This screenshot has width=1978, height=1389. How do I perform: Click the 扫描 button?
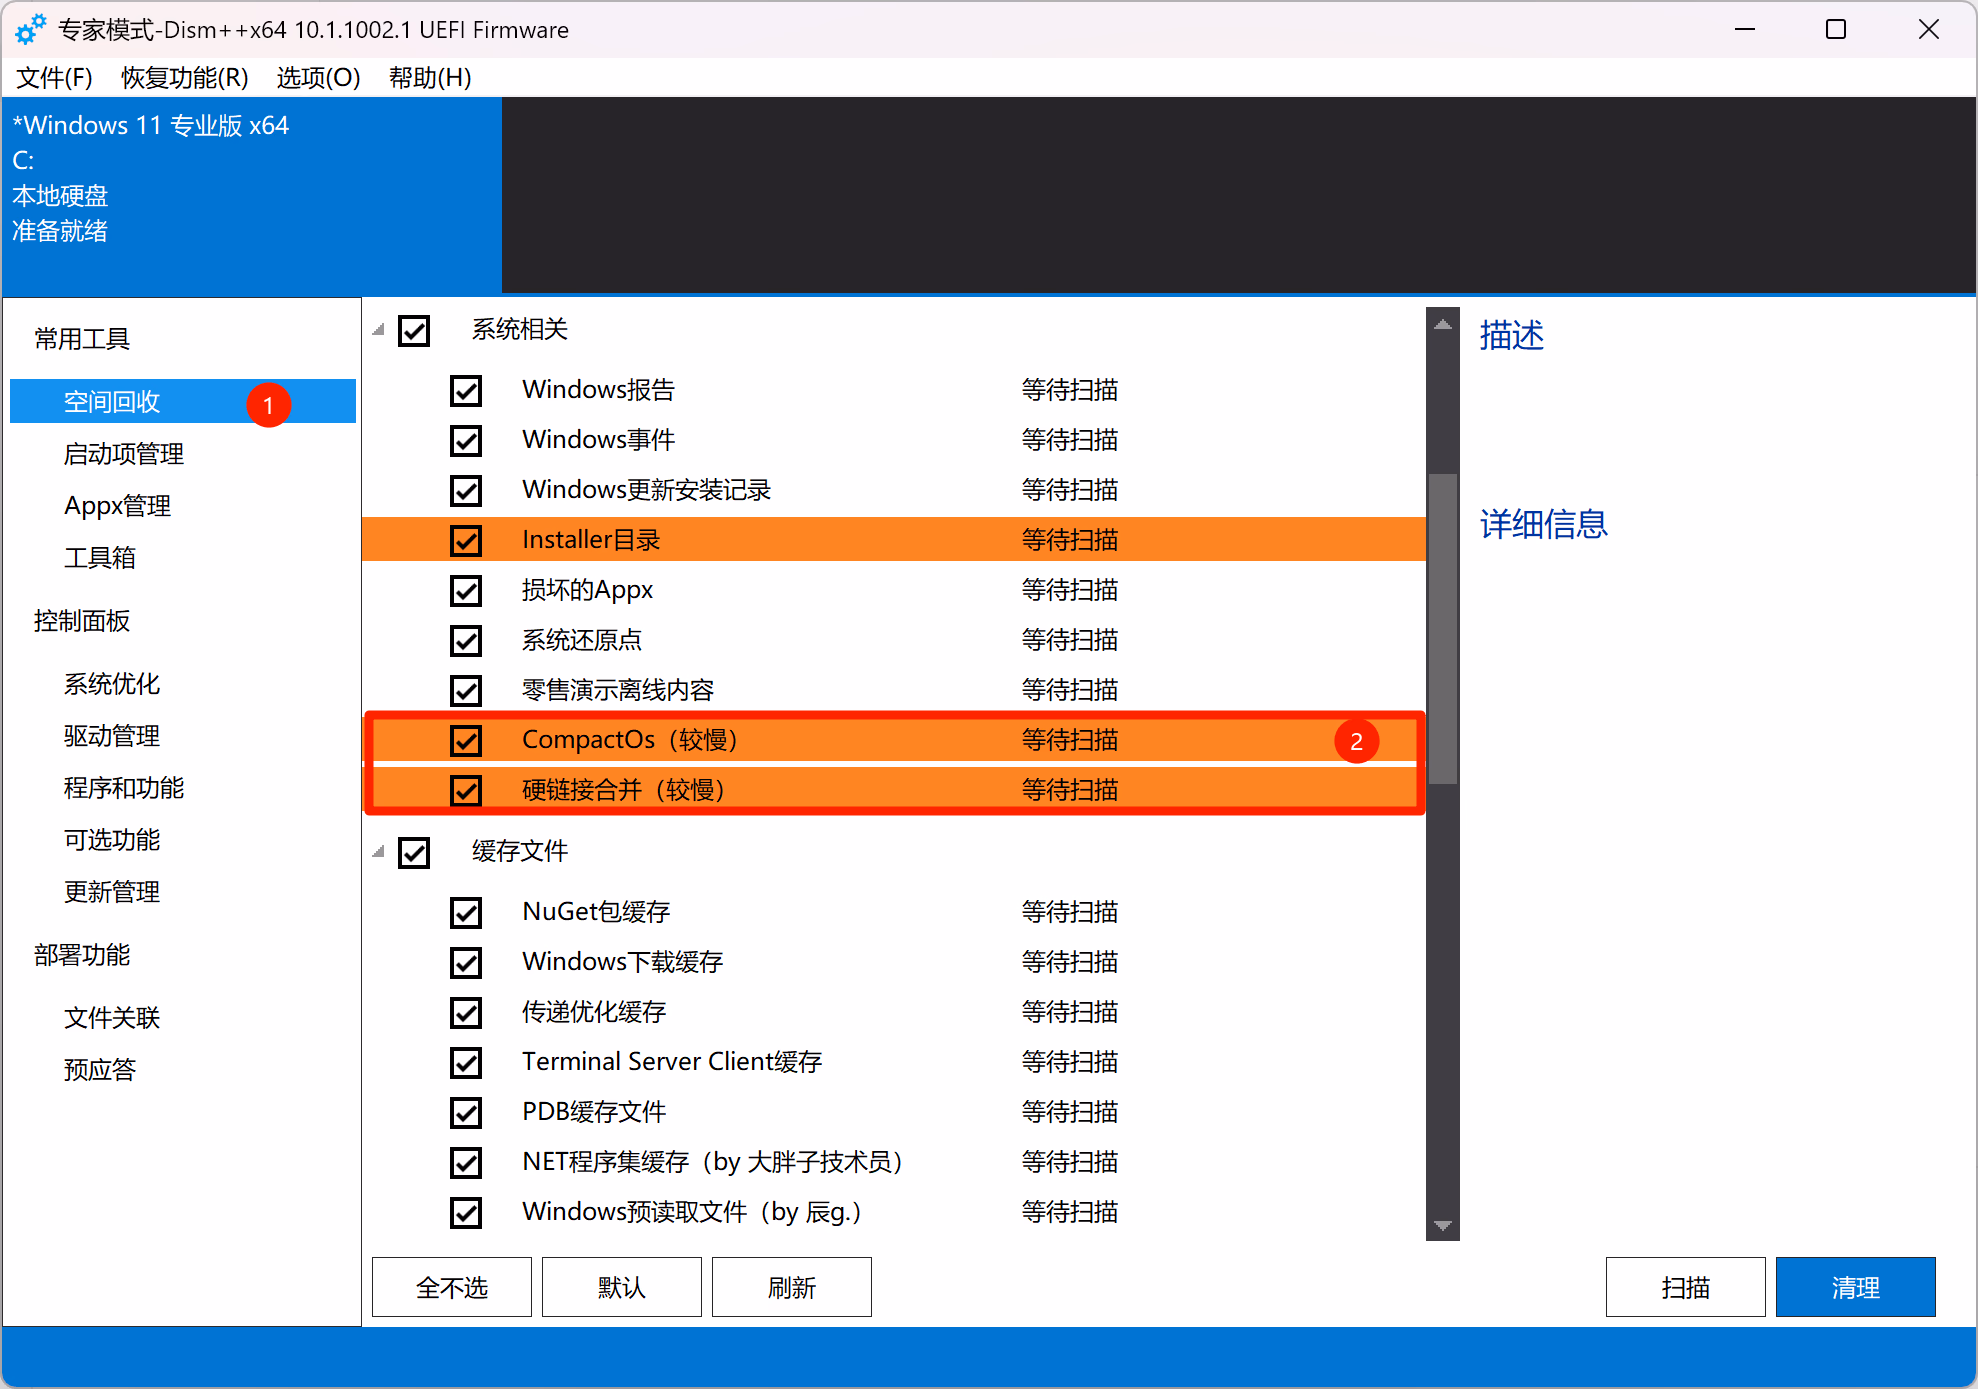coord(1686,1287)
